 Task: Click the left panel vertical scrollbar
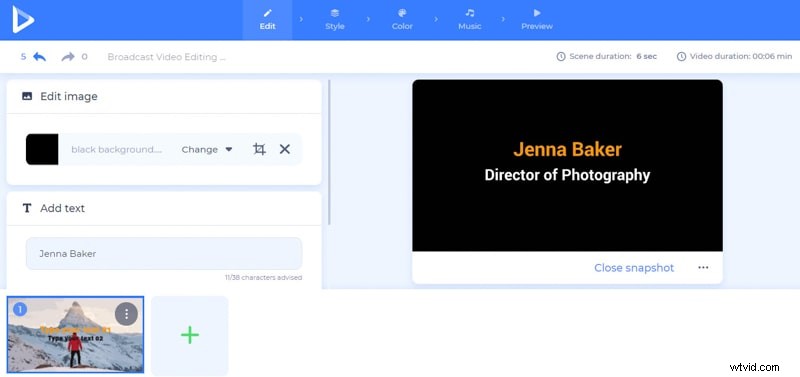tap(329, 152)
